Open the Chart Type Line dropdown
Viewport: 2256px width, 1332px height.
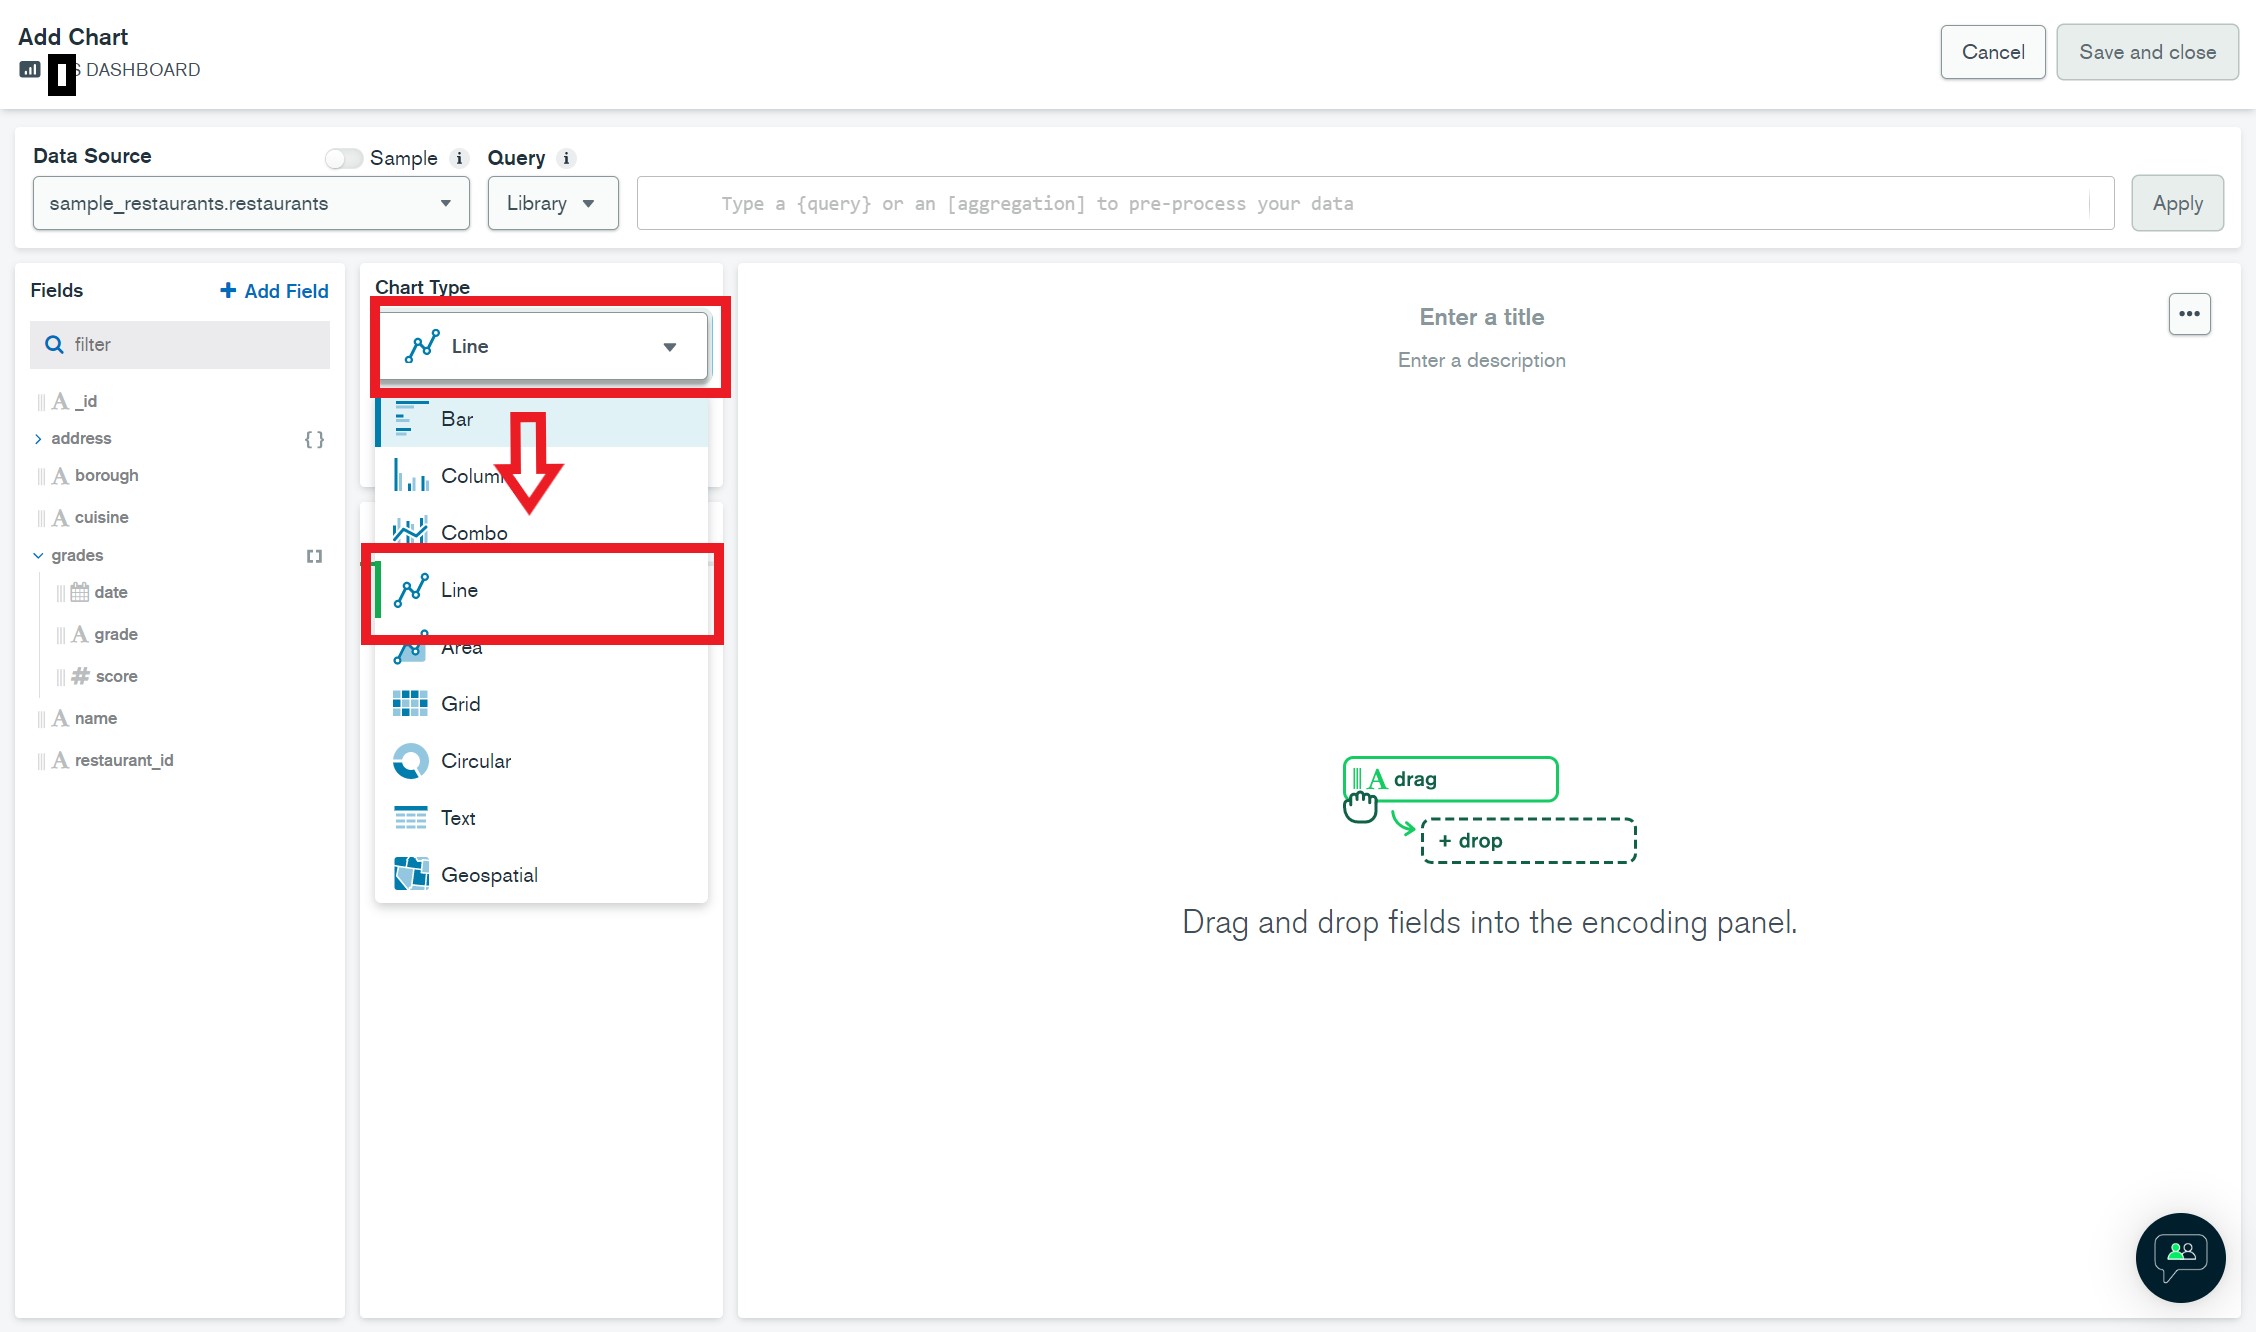point(543,346)
